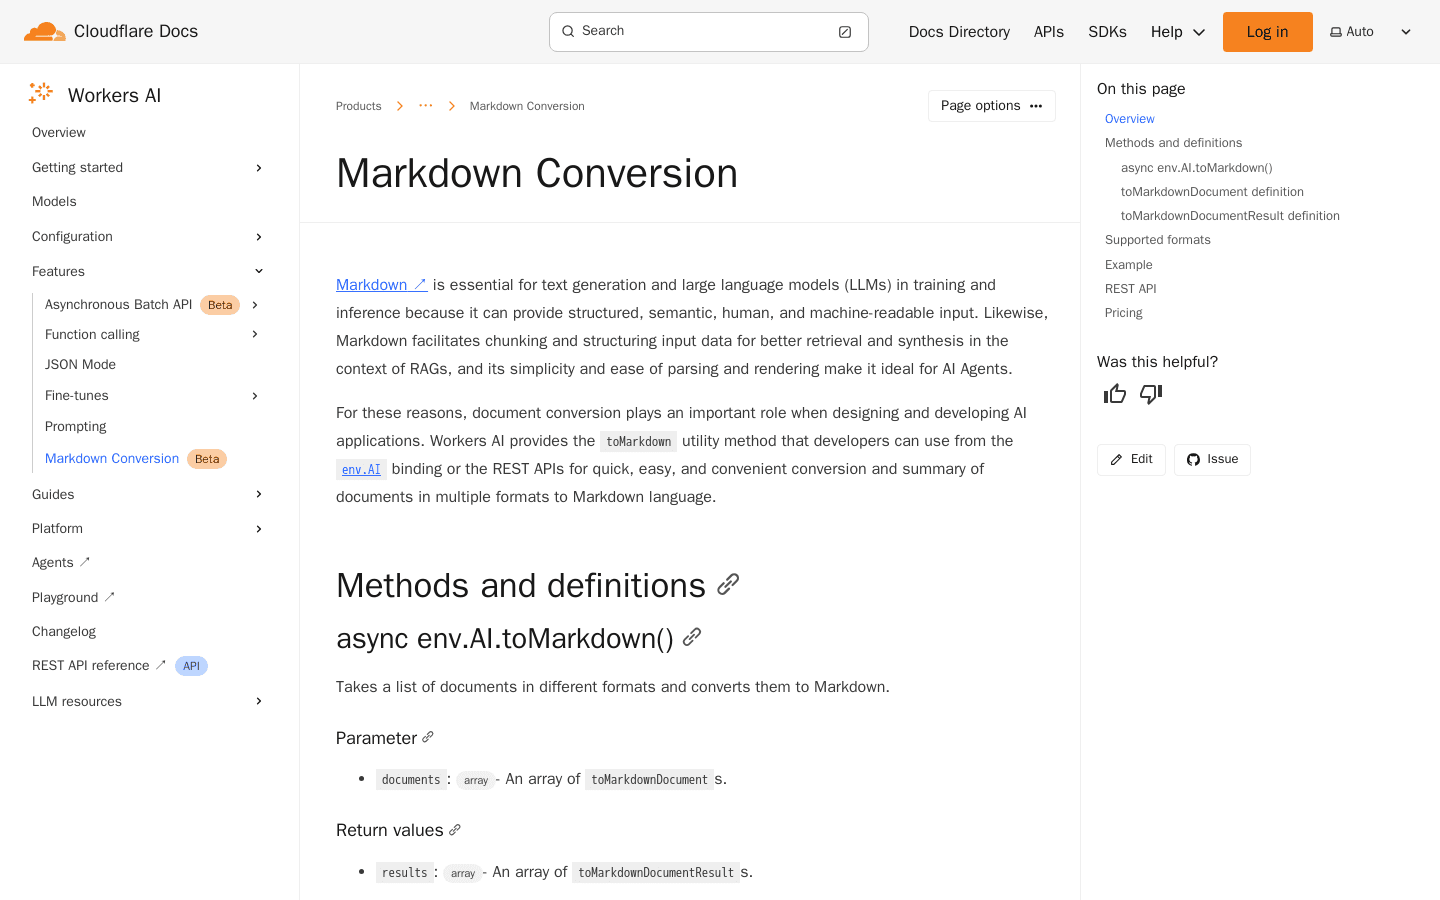Viewport: 1440px width, 900px height.
Task: Open the SDKs navigation item
Action: (x=1107, y=31)
